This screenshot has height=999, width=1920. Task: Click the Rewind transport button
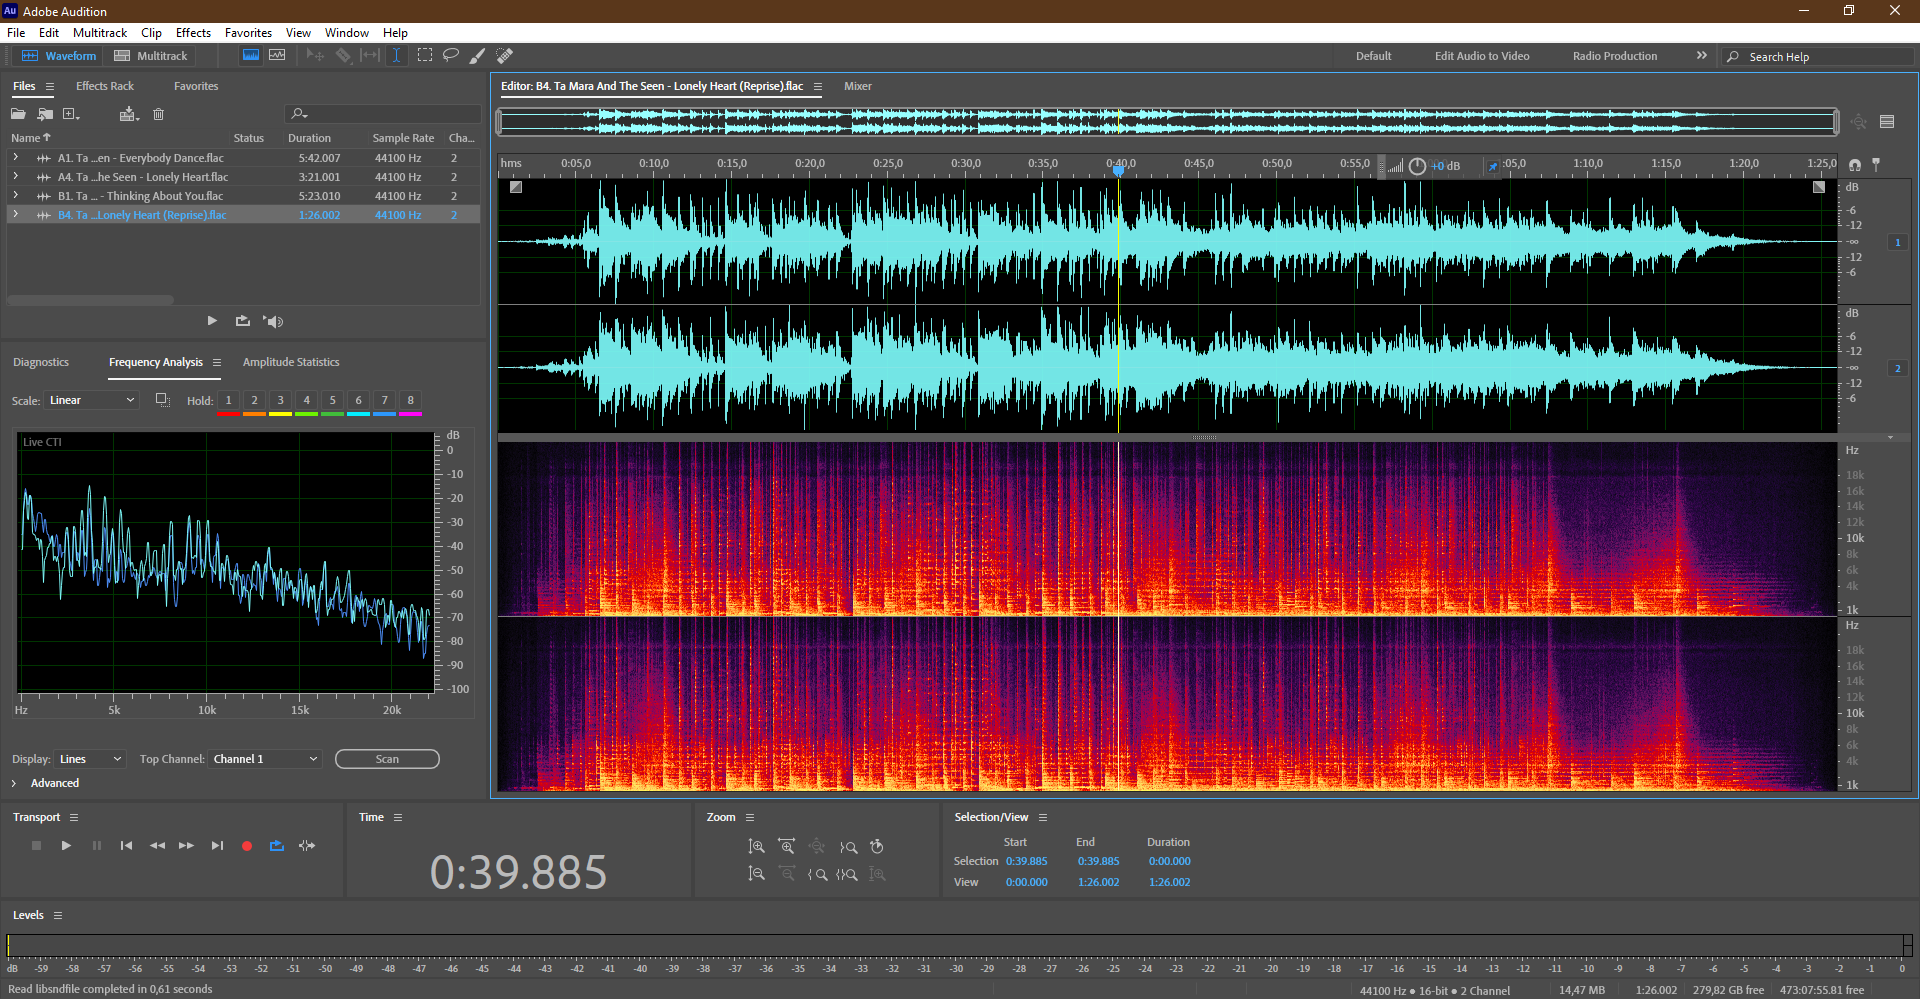point(157,846)
